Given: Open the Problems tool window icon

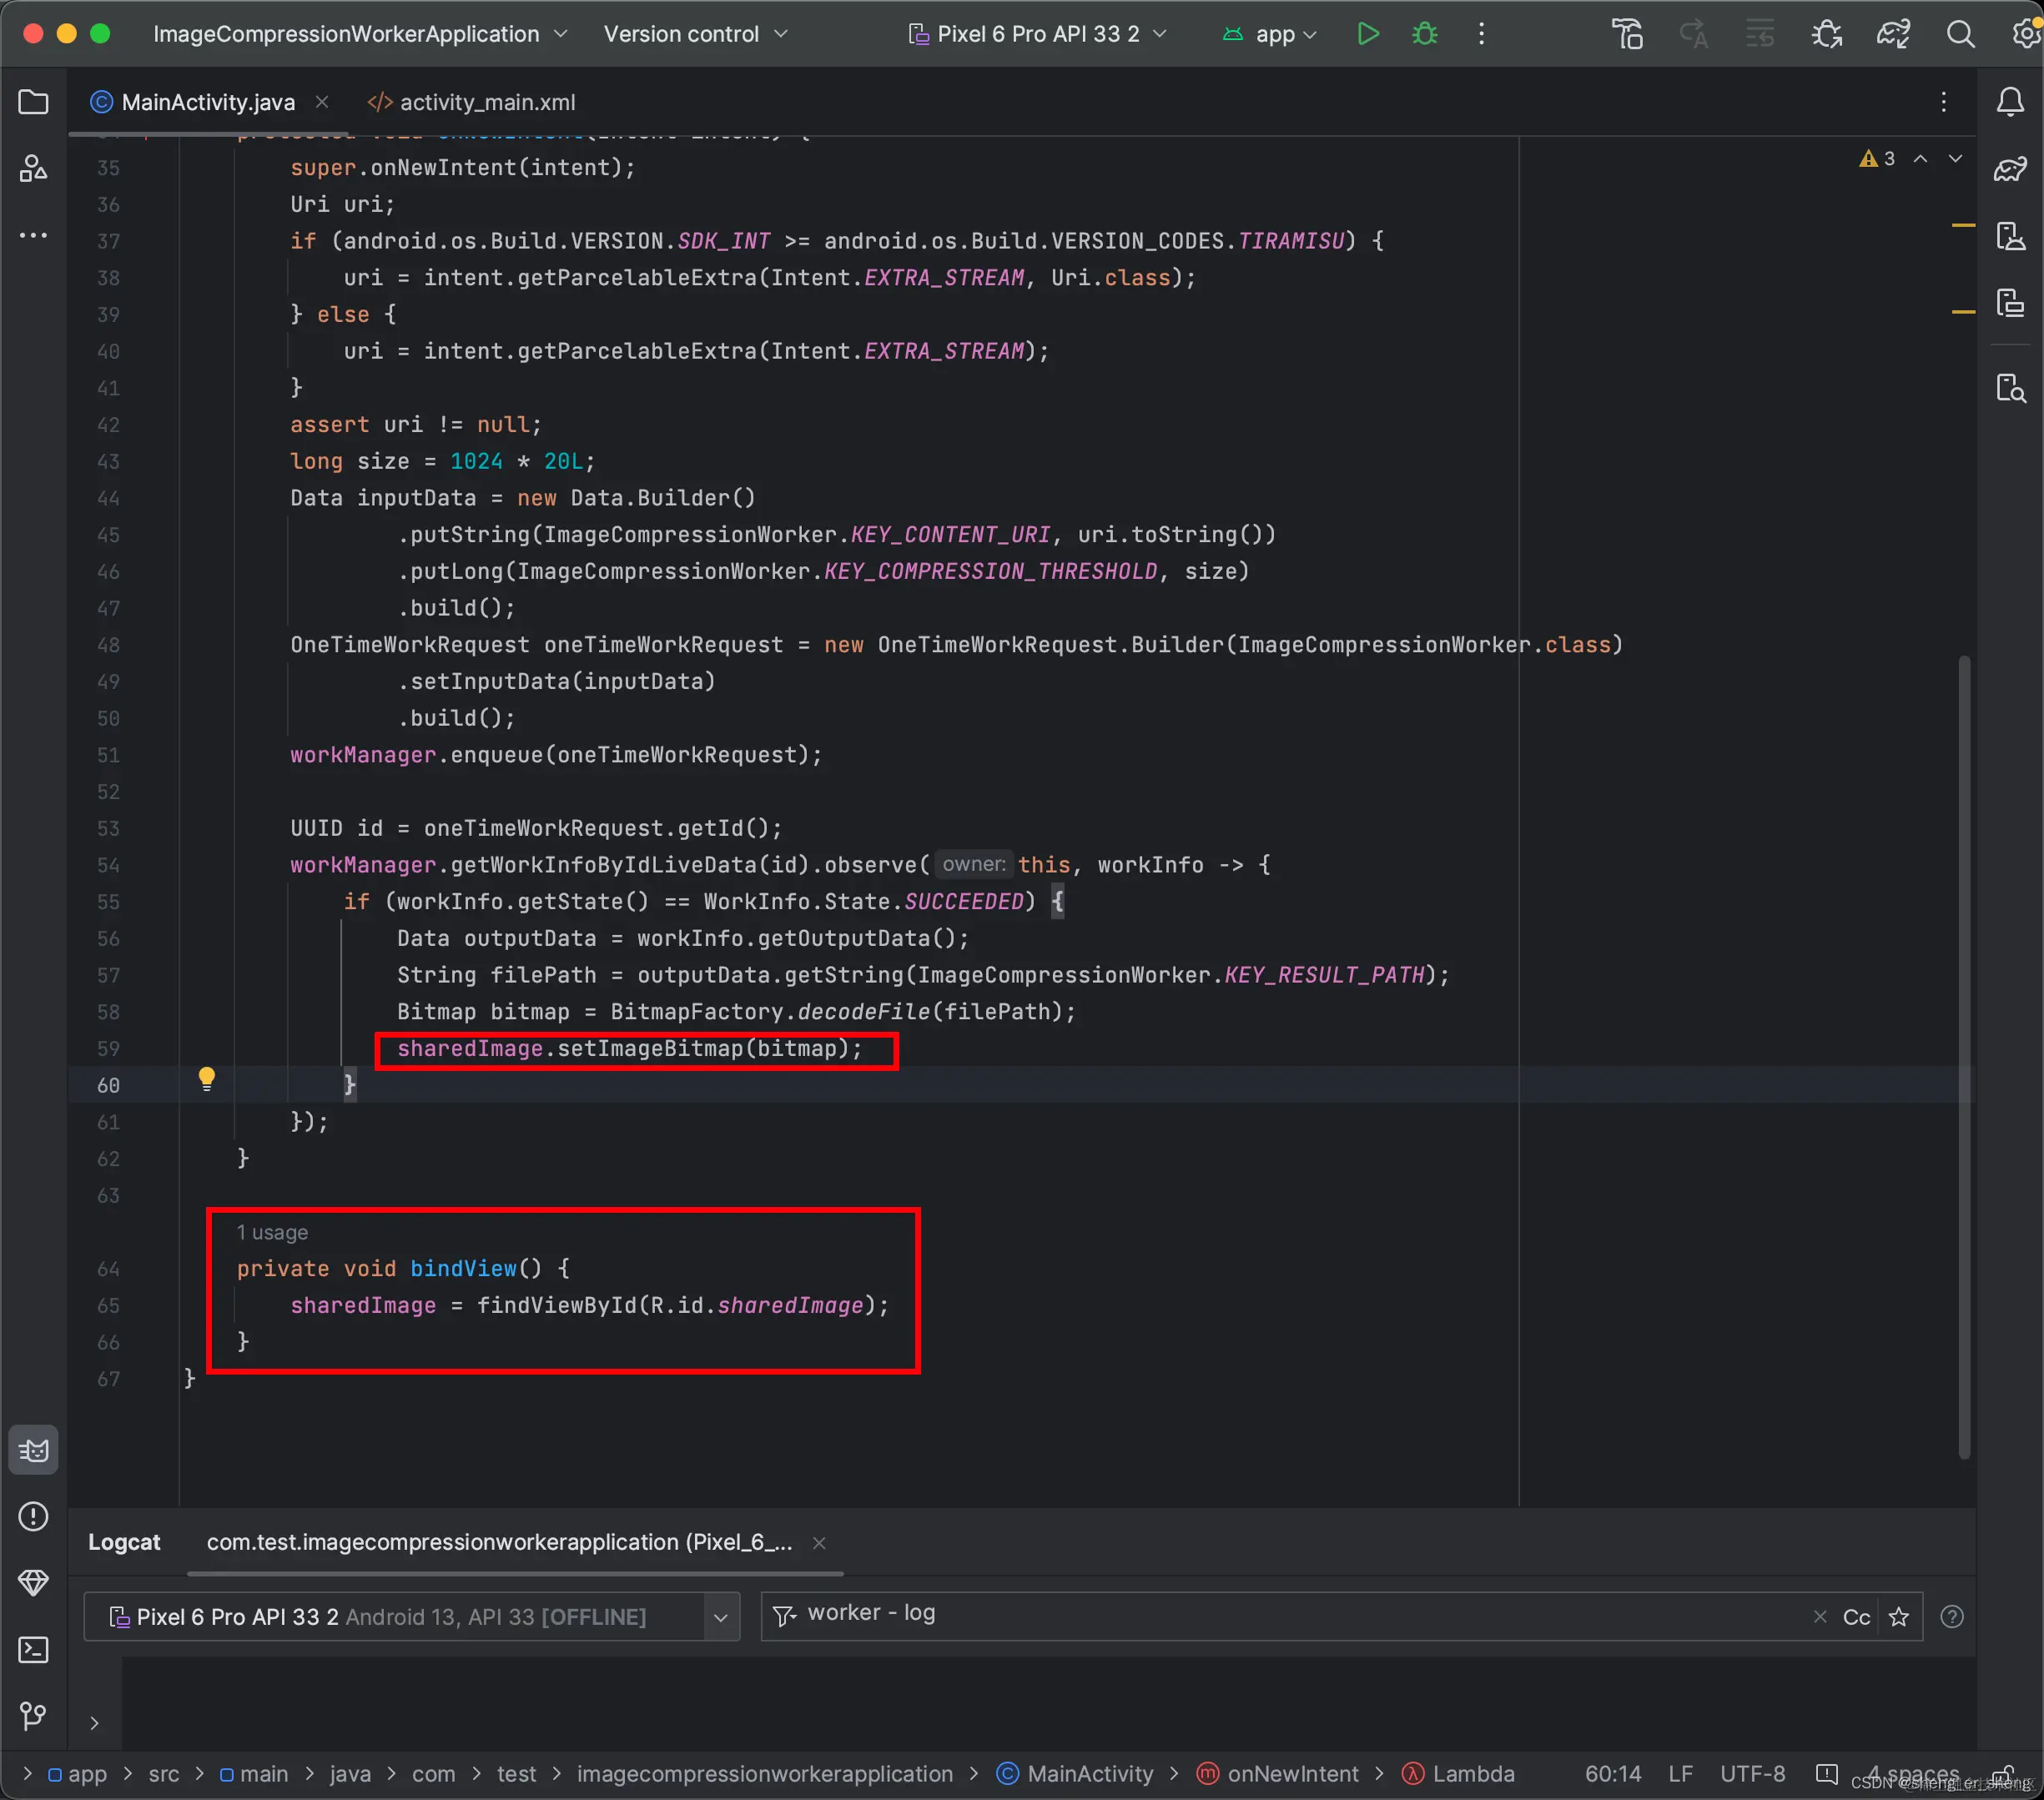Looking at the screenshot, I should click(33, 1516).
